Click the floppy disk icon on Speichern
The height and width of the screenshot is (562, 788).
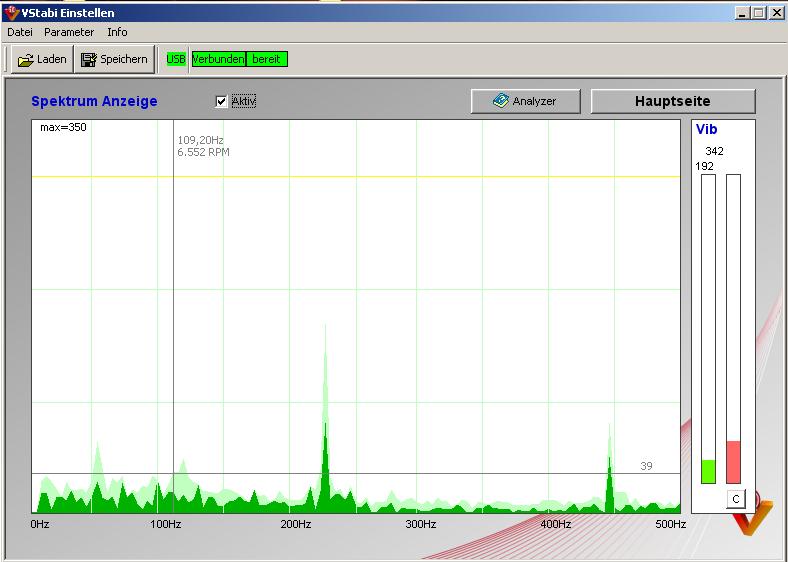click(x=89, y=60)
